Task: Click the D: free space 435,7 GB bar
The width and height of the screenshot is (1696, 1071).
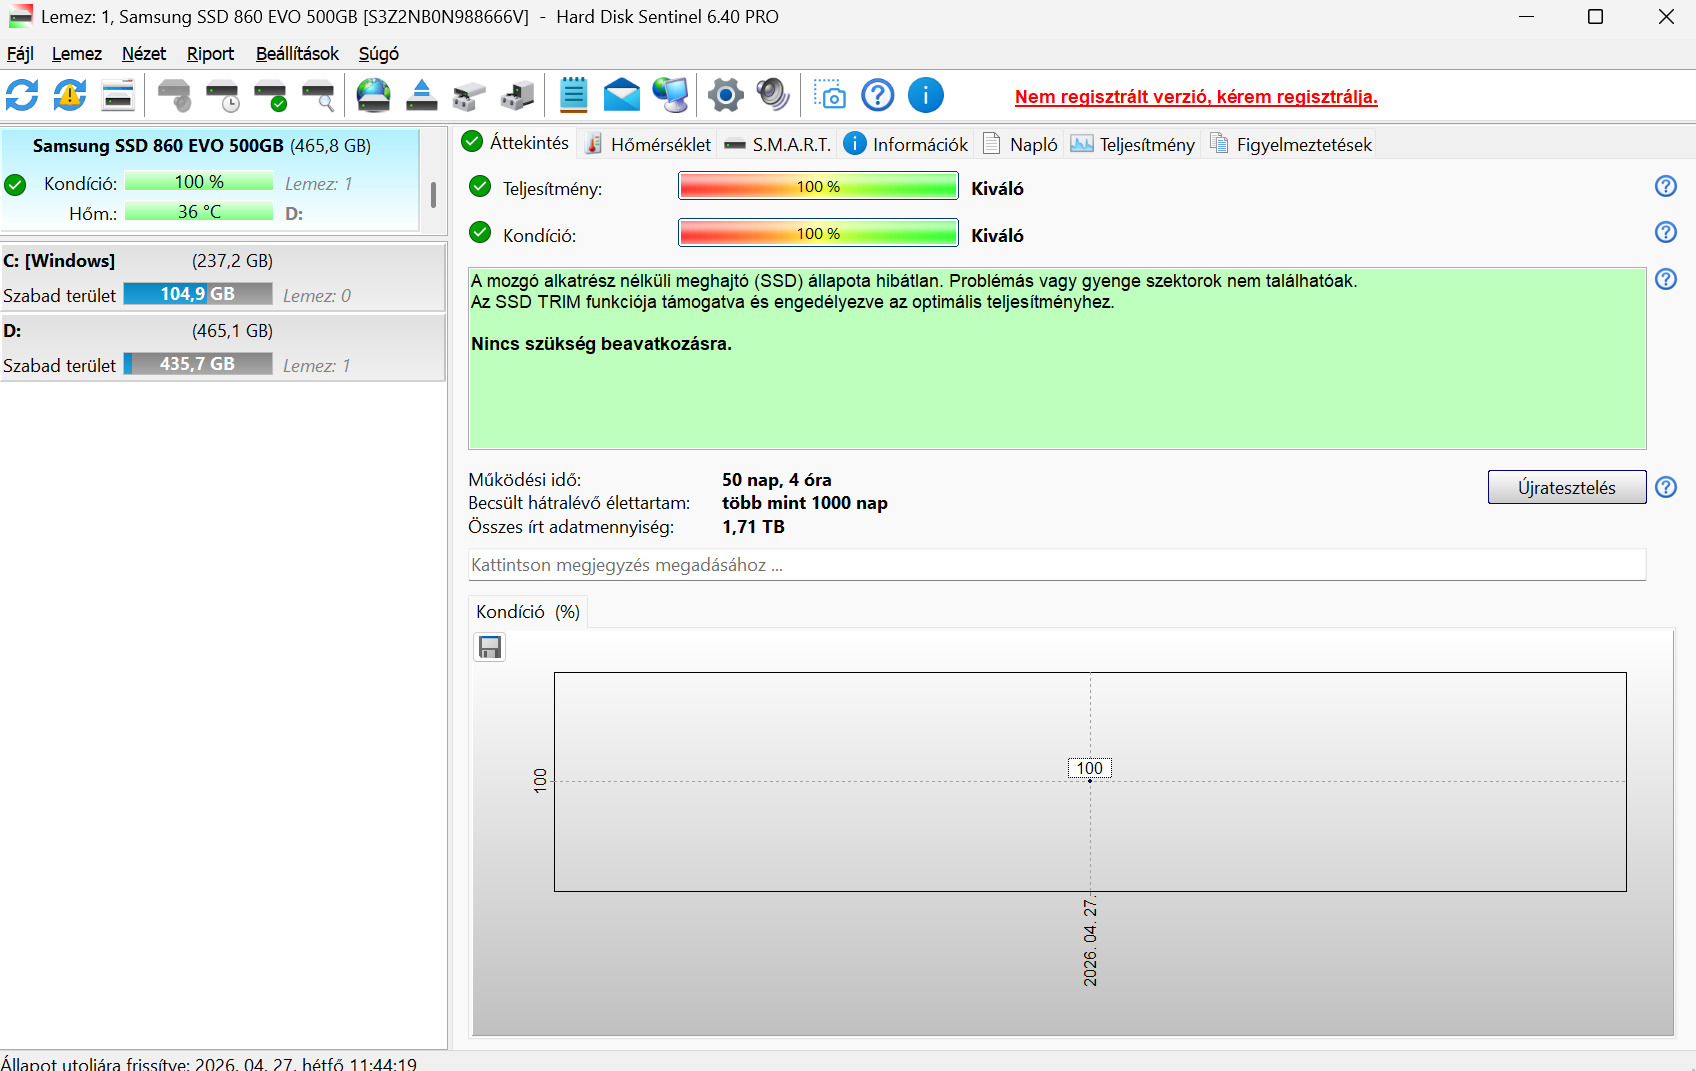Action: click(x=198, y=364)
